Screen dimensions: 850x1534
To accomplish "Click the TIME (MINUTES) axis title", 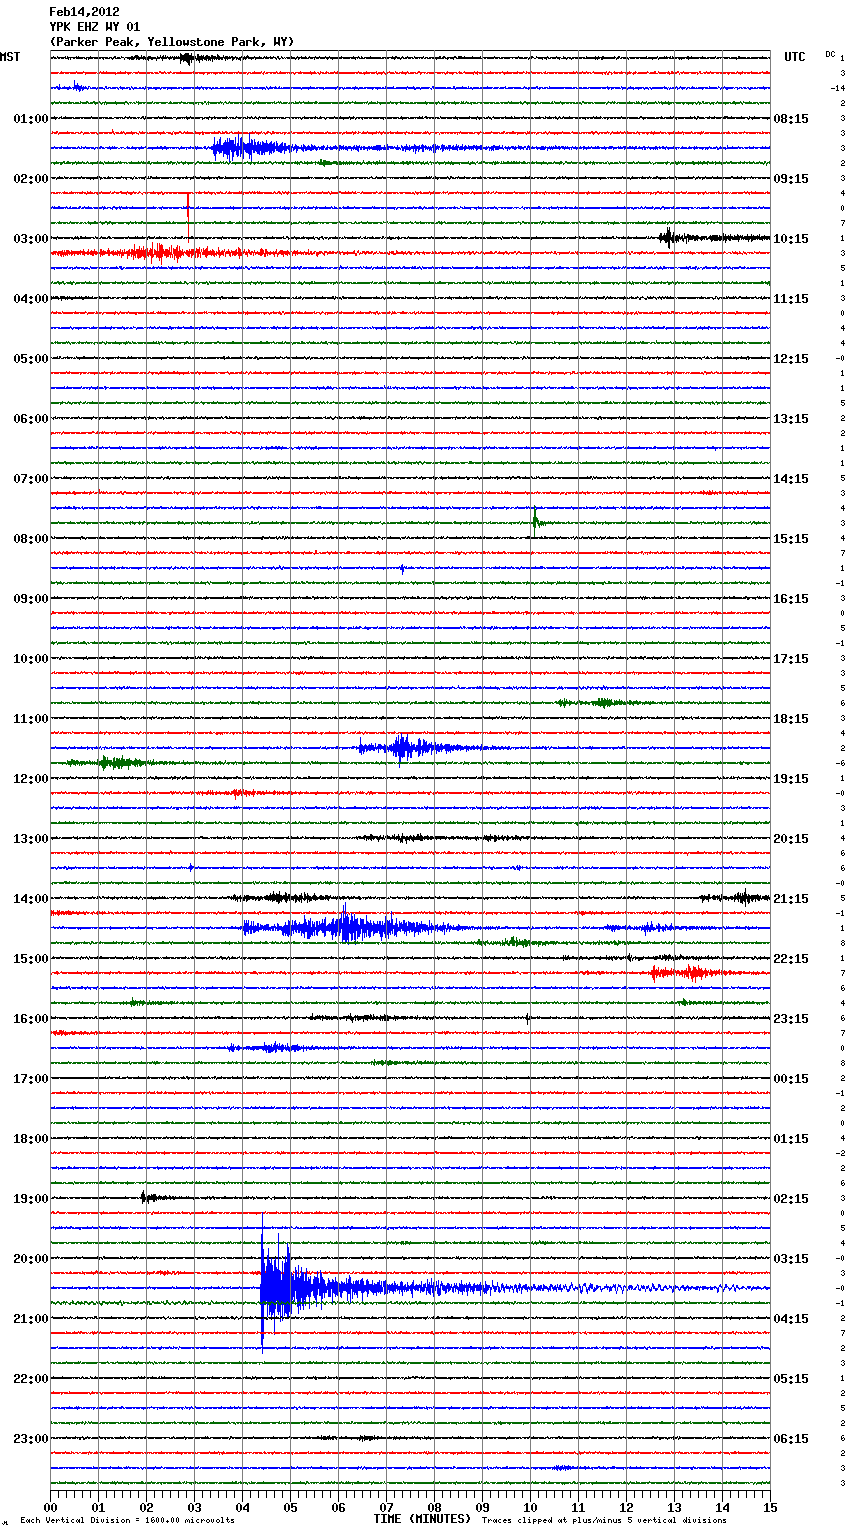I will point(422,1519).
